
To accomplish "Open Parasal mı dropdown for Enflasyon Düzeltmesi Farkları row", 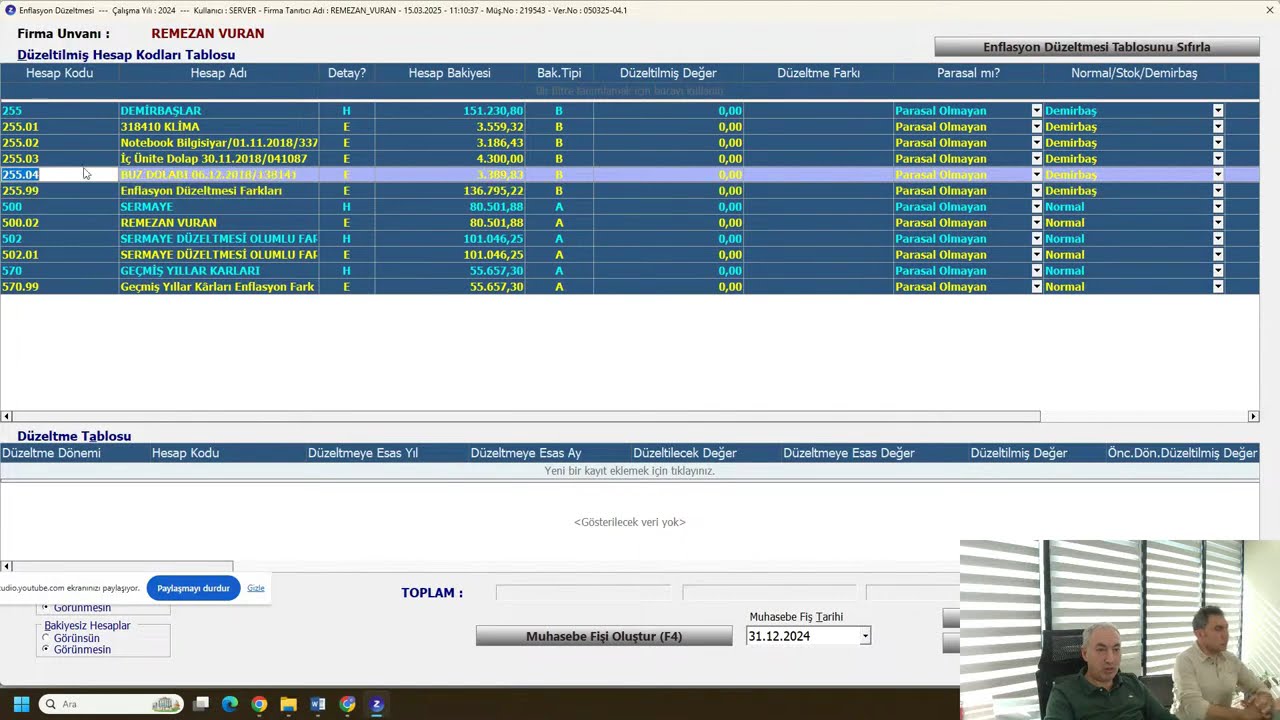I will coord(1036,191).
